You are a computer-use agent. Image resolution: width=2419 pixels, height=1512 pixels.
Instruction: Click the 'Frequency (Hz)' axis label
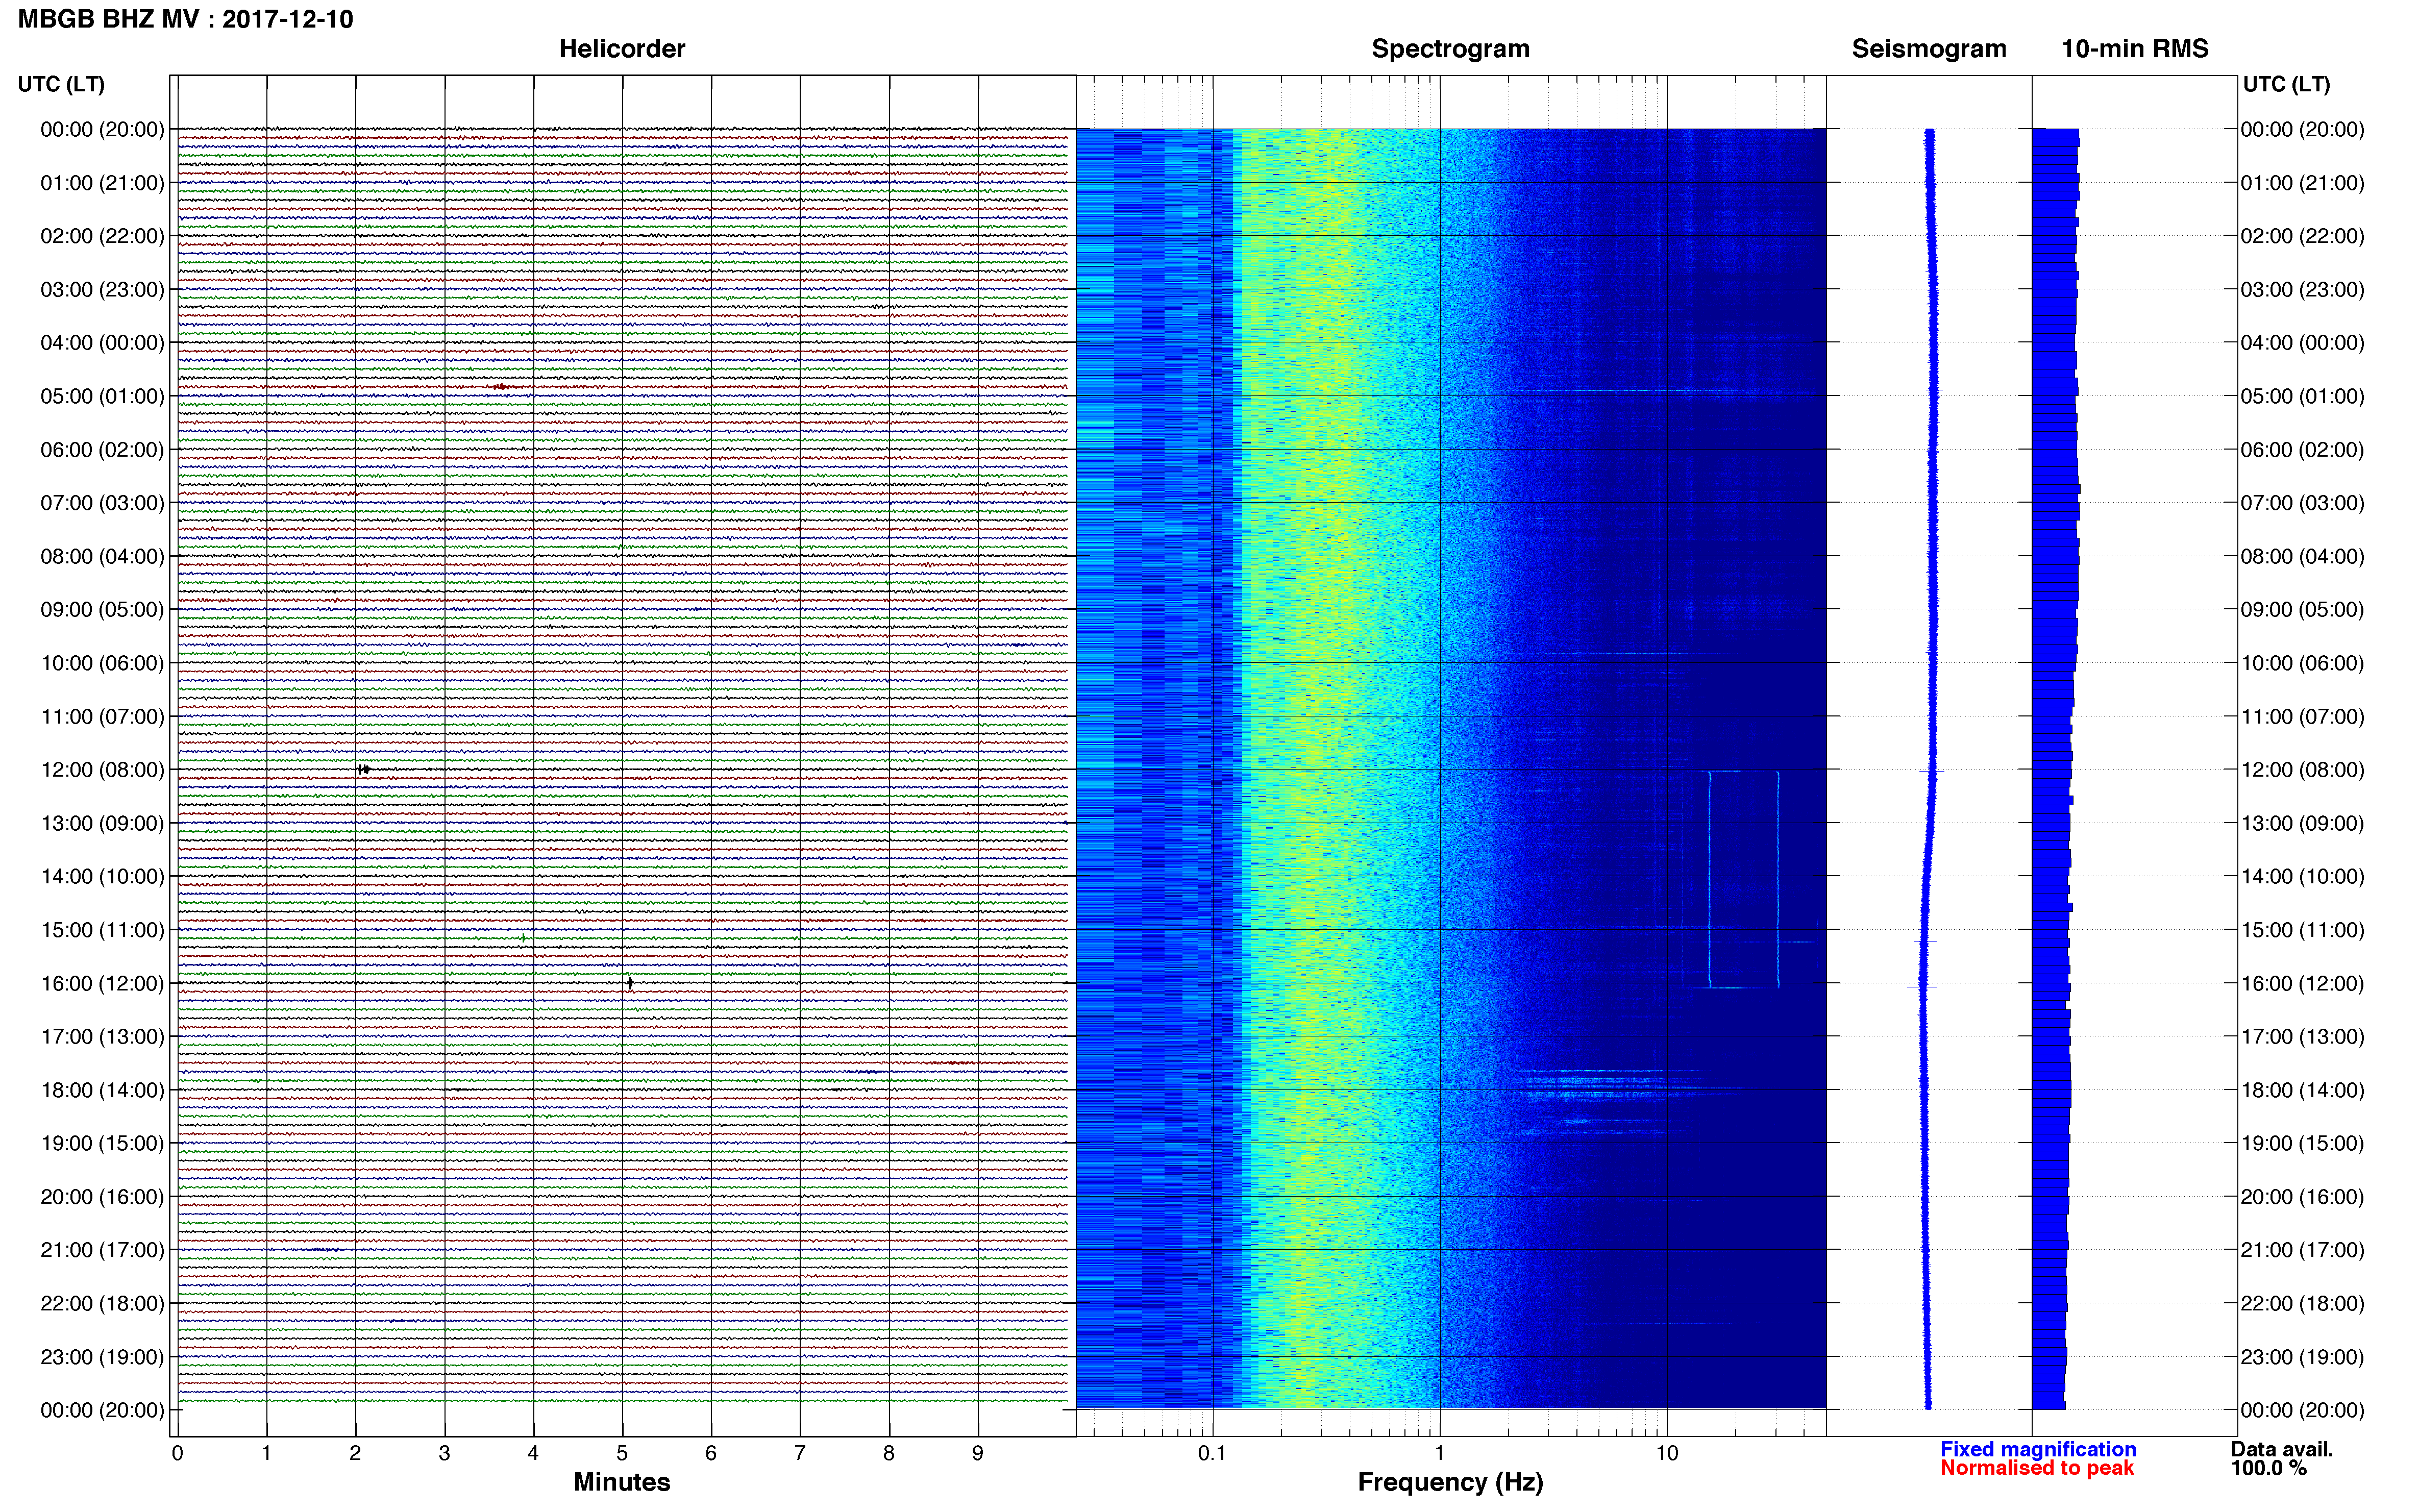(x=1450, y=1482)
